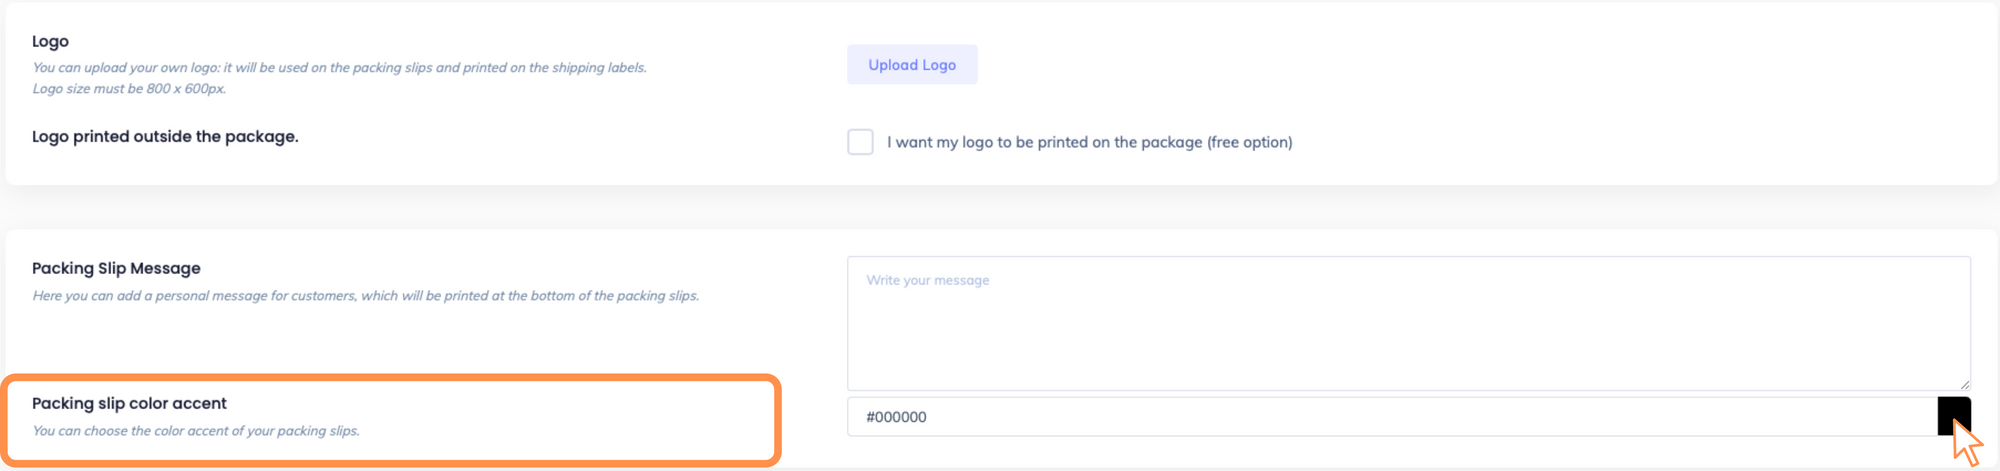Click the "(free option)" text beside the checkbox
The width and height of the screenshot is (2000, 471).
click(1250, 142)
